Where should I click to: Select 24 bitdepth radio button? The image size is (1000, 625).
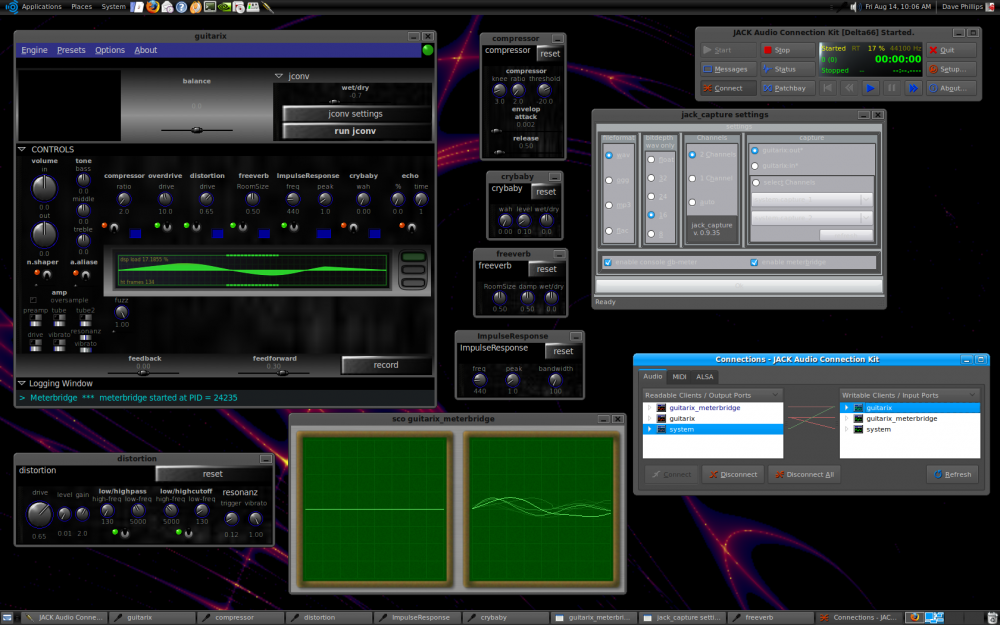pyautogui.click(x=651, y=196)
